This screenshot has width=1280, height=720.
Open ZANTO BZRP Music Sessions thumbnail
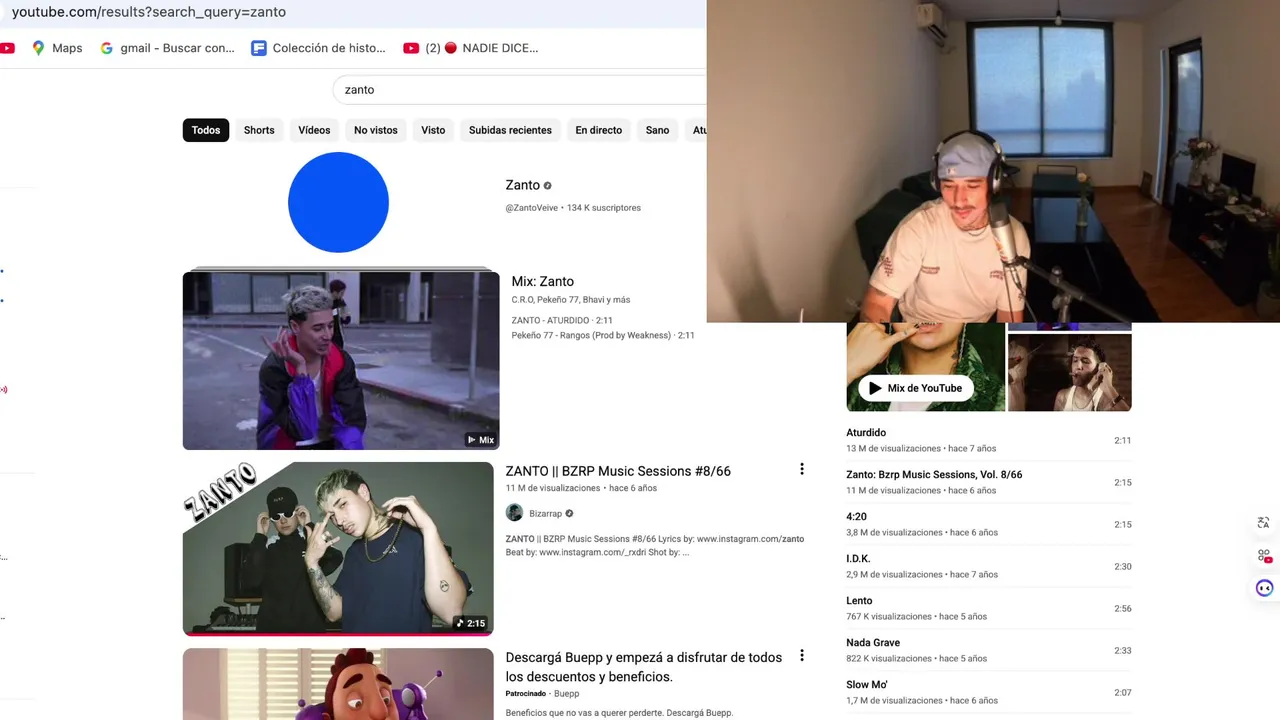338,548
